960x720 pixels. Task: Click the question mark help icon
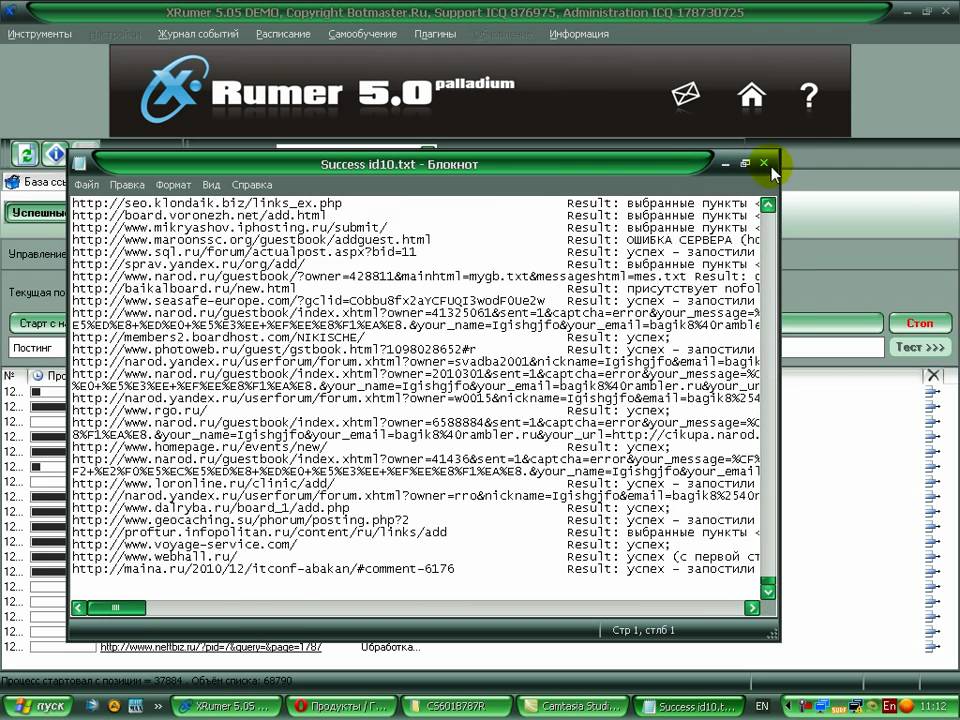click(809, 95)
